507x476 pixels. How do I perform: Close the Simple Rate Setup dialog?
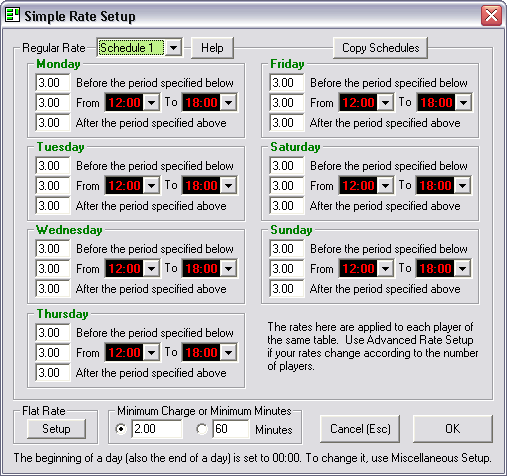pyautogui.click(x=491, y=15)
